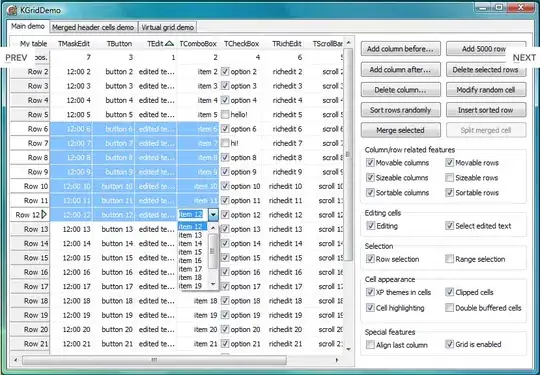Check the hello! checkbox in Row 5
Image resolution: width=540 pixels, height=375 pixels.
[x=225, y=114]
